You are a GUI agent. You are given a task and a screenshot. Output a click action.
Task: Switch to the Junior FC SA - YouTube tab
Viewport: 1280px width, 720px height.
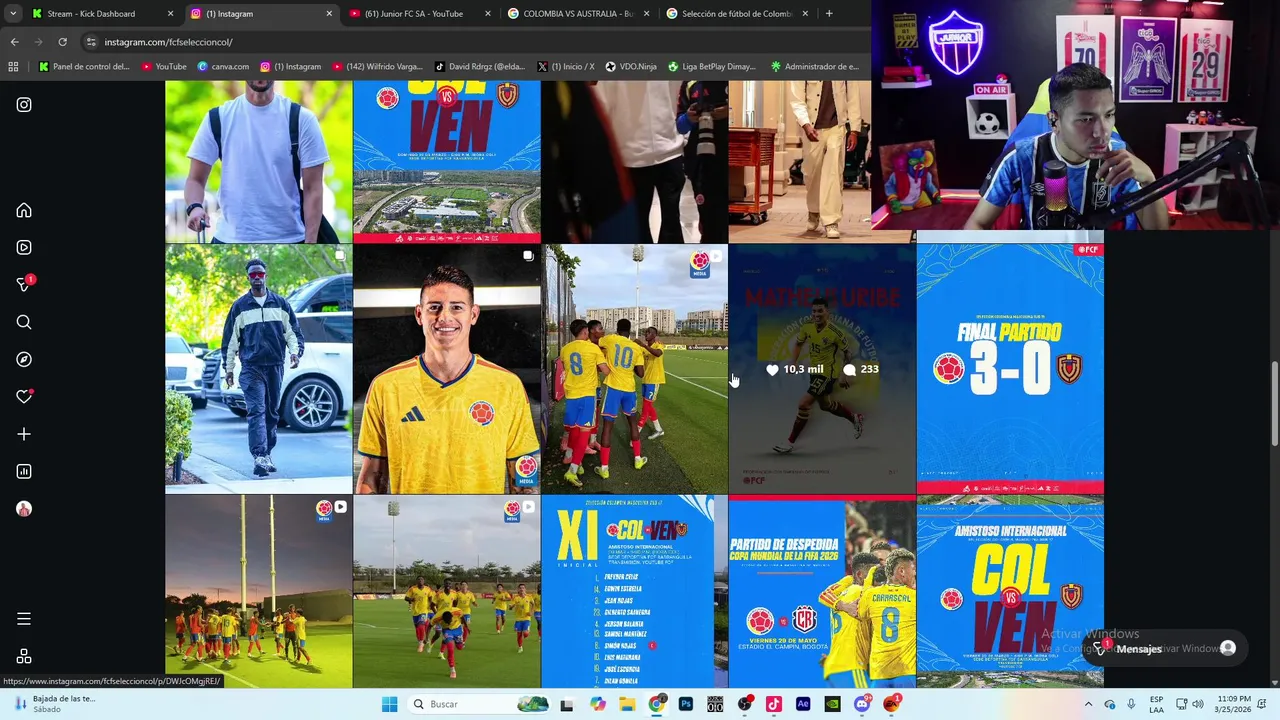420,14
